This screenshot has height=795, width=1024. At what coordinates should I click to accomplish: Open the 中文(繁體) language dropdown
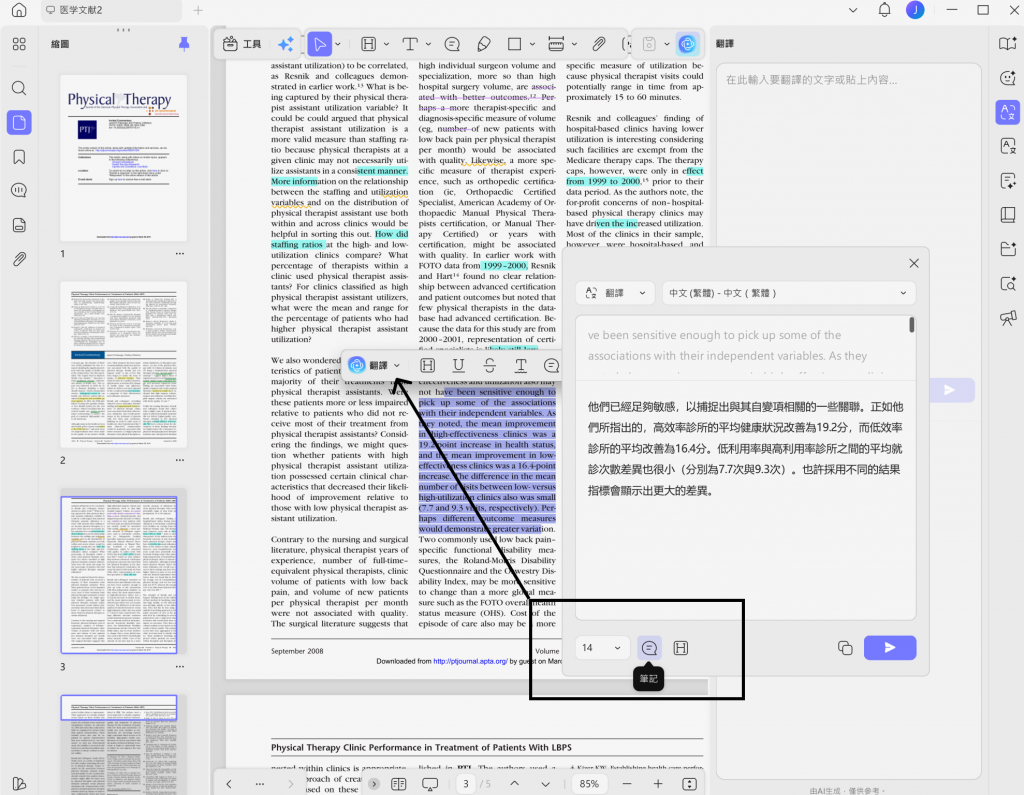pyautogui.click(x=789, y=293)
